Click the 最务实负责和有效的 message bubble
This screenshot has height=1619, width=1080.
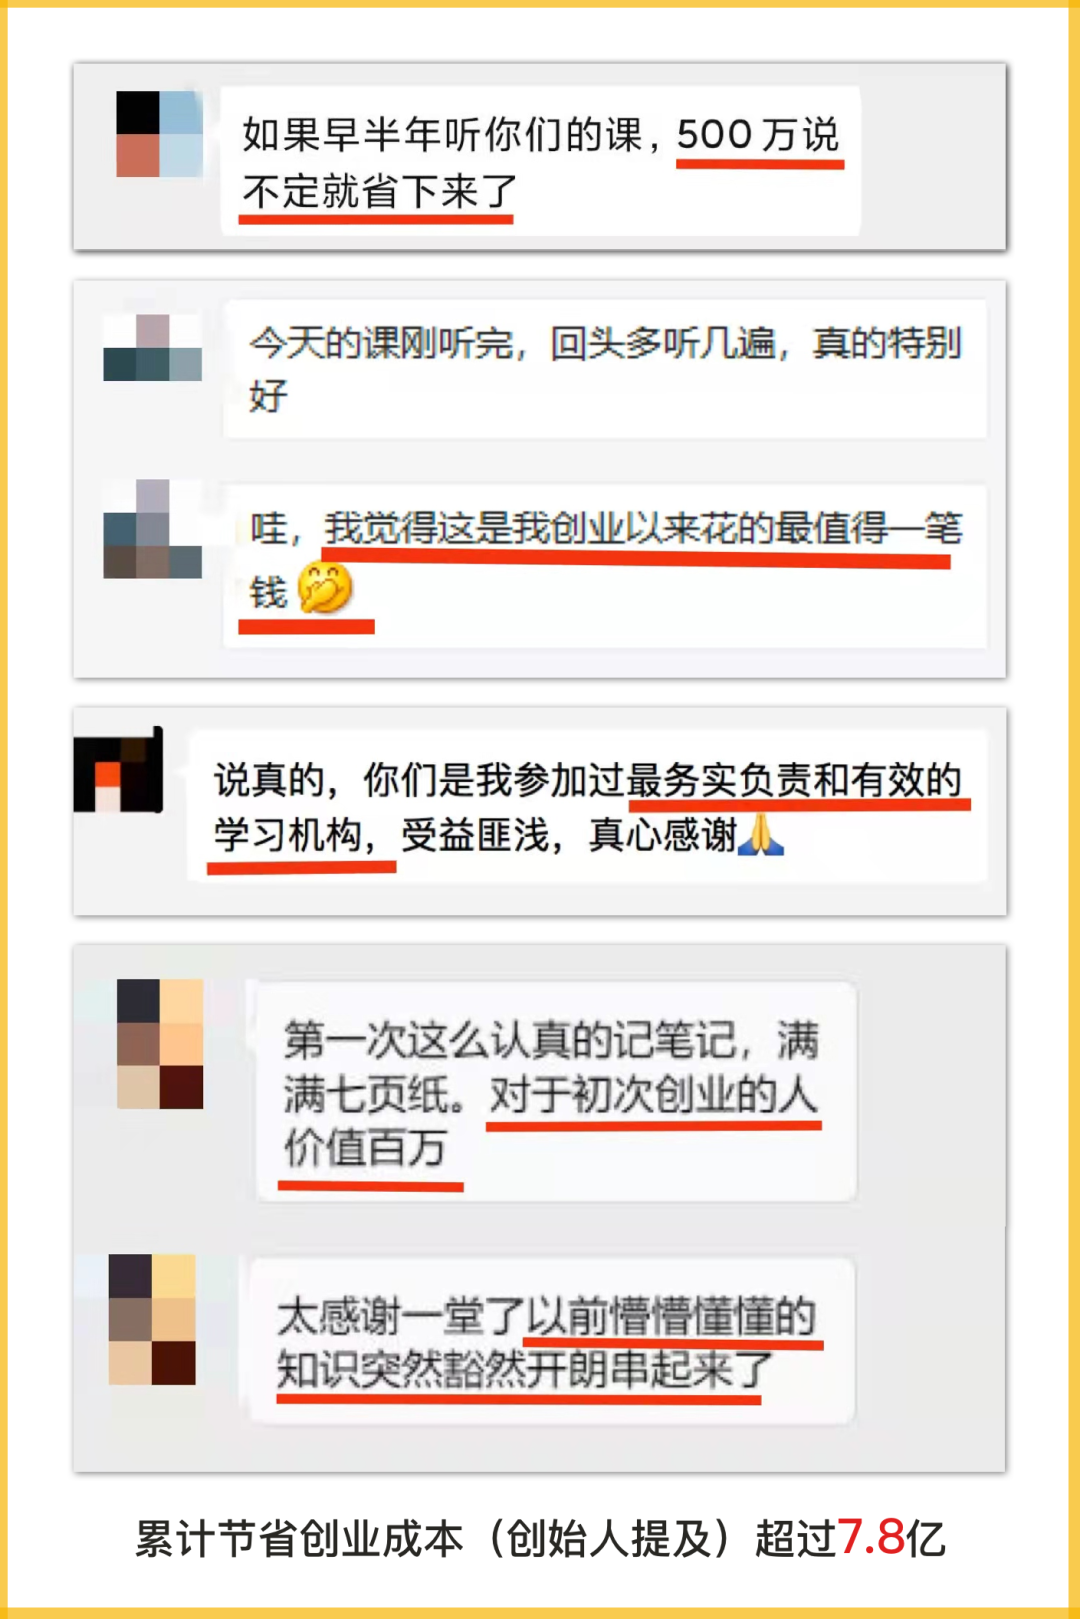click(x=587, y=806)
